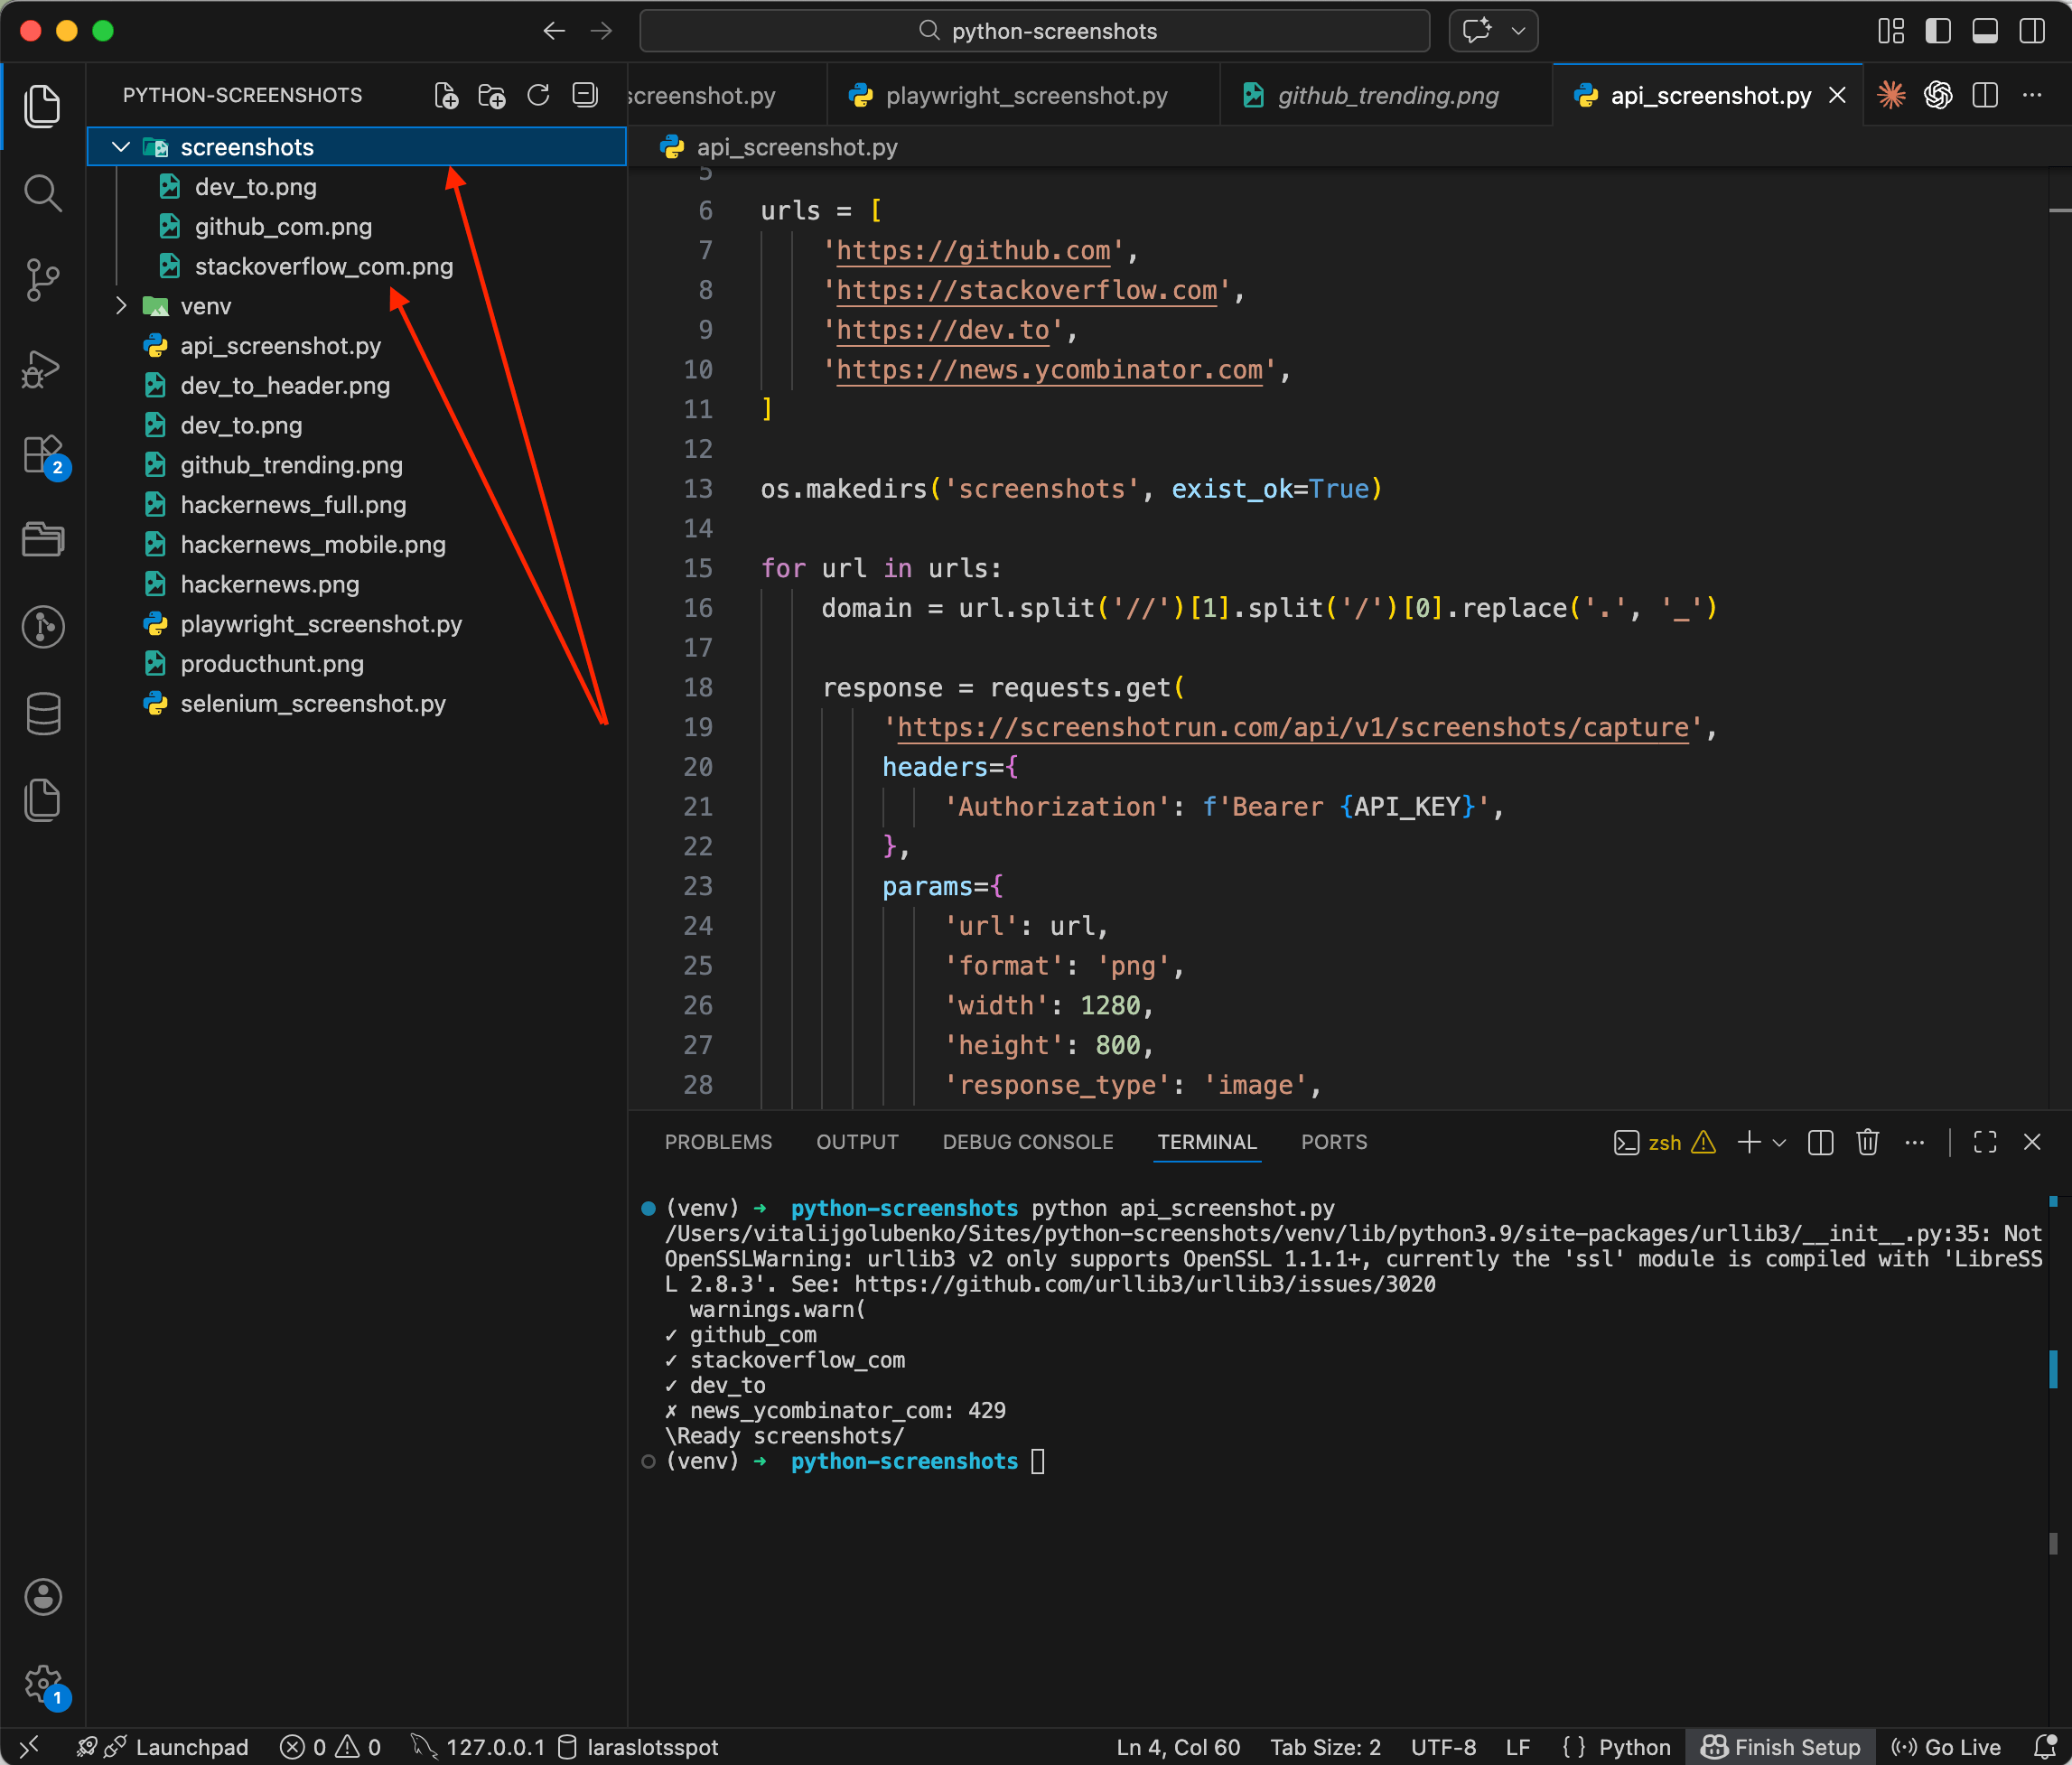Image resolution: width=2072 pixels, height=1765 pixels.
Task: Click Finish Setup in the status bar
Action: click(1781, 1747)
